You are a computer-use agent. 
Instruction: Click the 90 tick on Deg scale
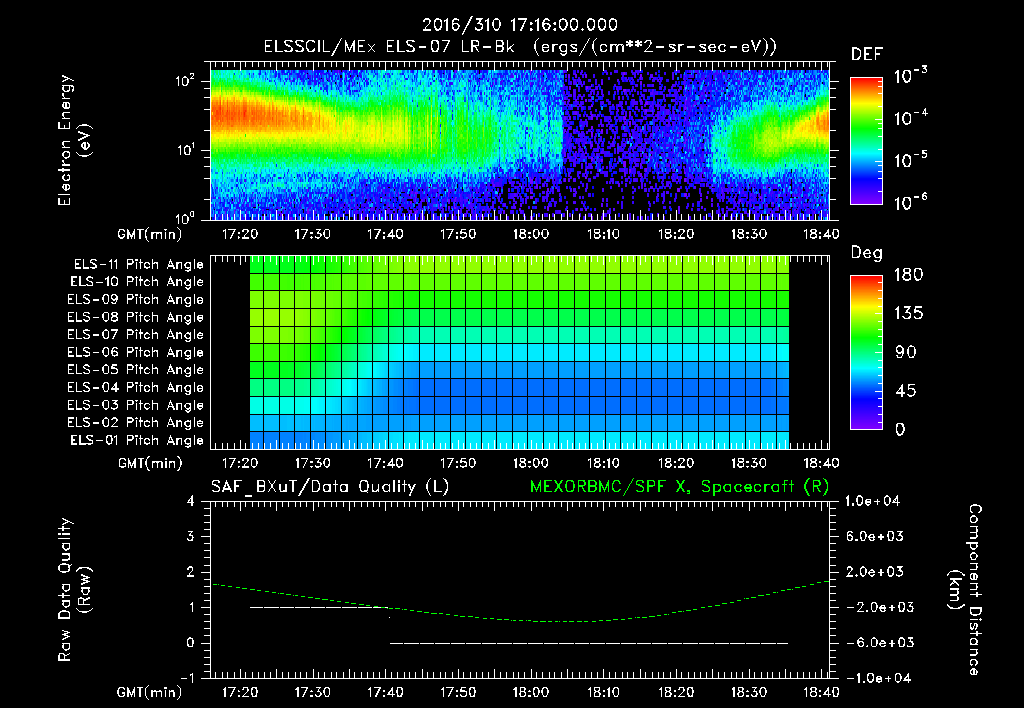click(906, 352)
